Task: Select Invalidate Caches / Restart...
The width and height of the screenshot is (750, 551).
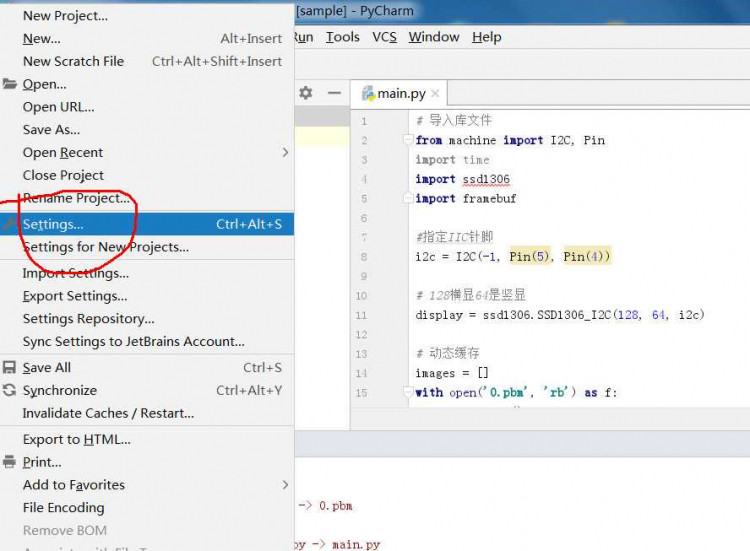Action: pyautogui.click(x=147, y=413)
